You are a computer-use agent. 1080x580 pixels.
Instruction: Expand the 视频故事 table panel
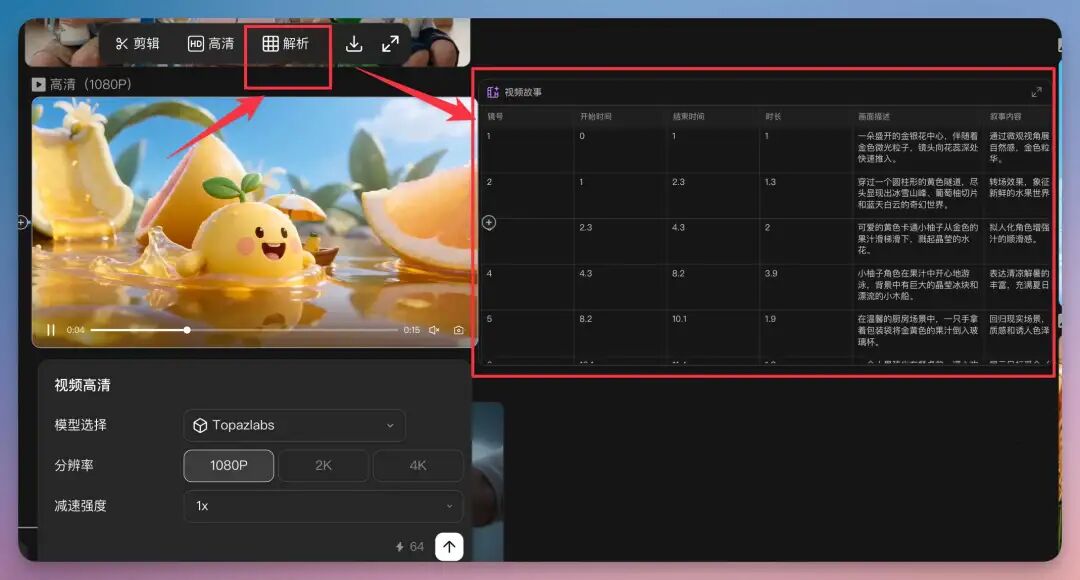(x=1036, y=92)
